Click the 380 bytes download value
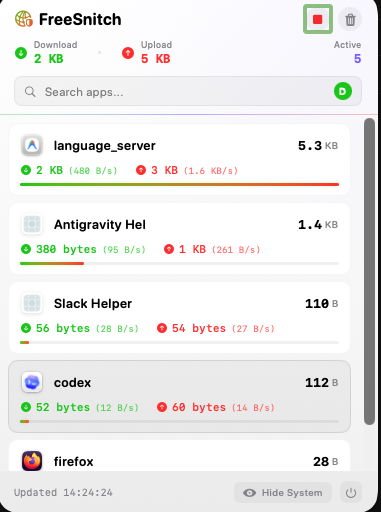The height and width of the screenshot is (512, 381). pyautogui.click(x=66, y=249)
